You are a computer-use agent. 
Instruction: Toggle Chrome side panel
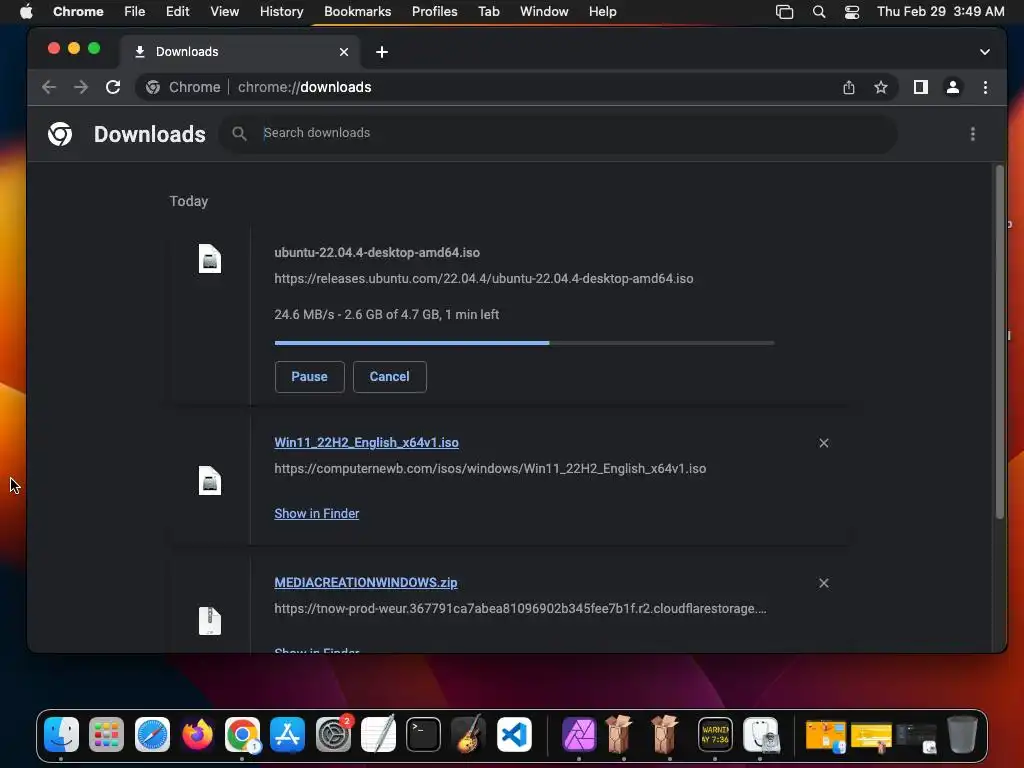[x=921, y=87]
